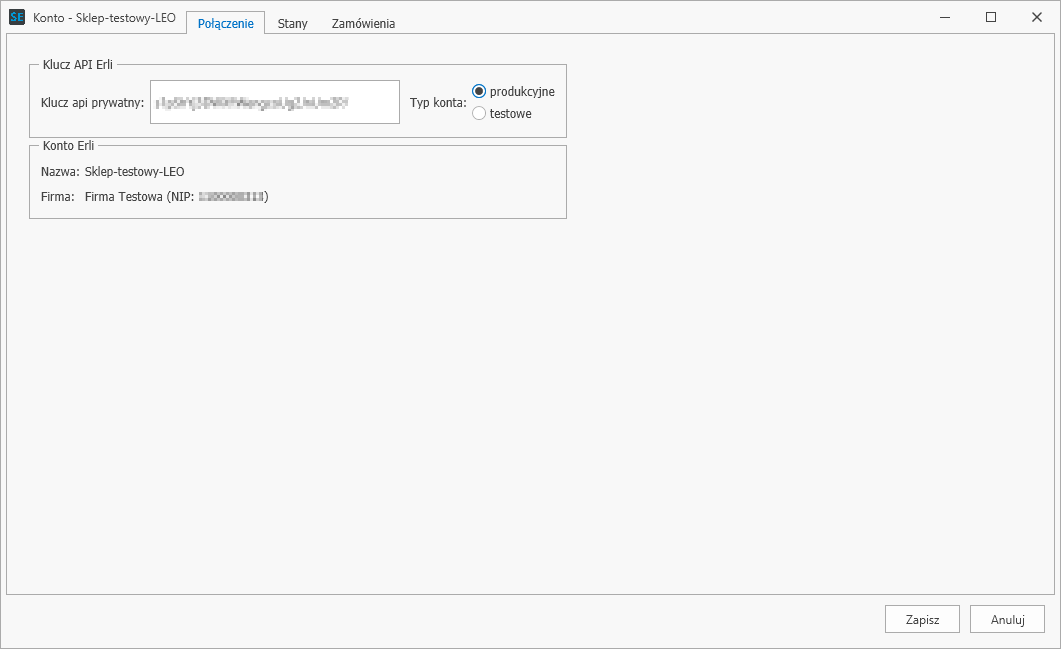Screen dimensions: 1061x649
Task: Click the SE application icon in title bar
Action: 17,18
